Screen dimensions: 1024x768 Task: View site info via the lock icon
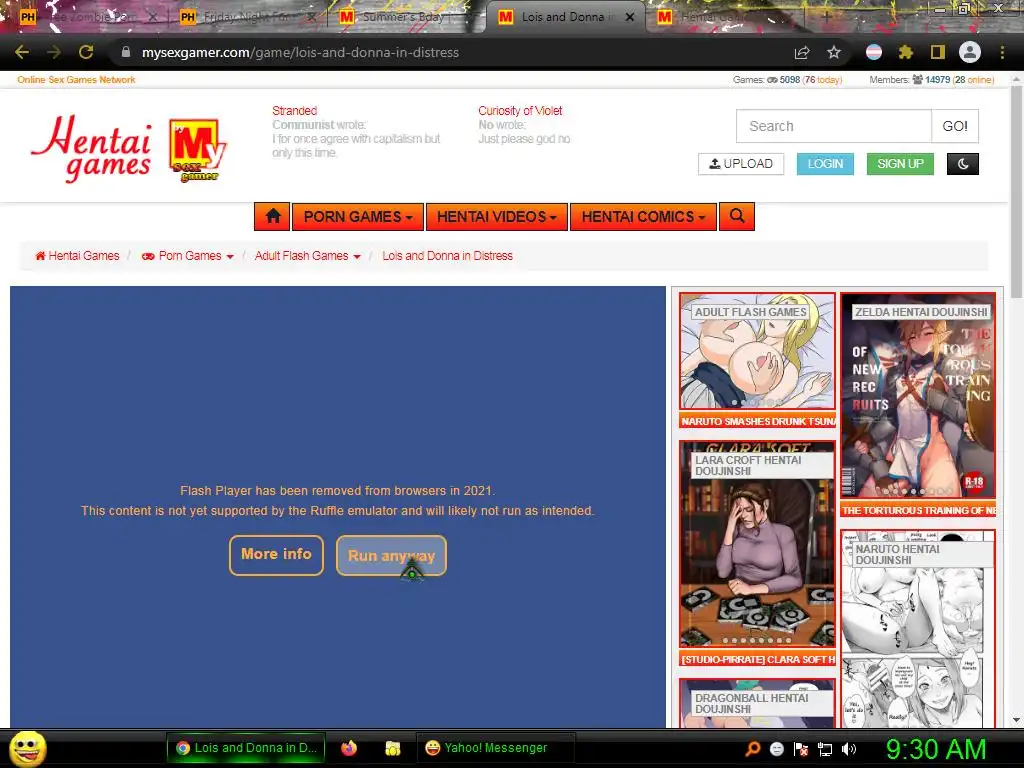(126, 52)
